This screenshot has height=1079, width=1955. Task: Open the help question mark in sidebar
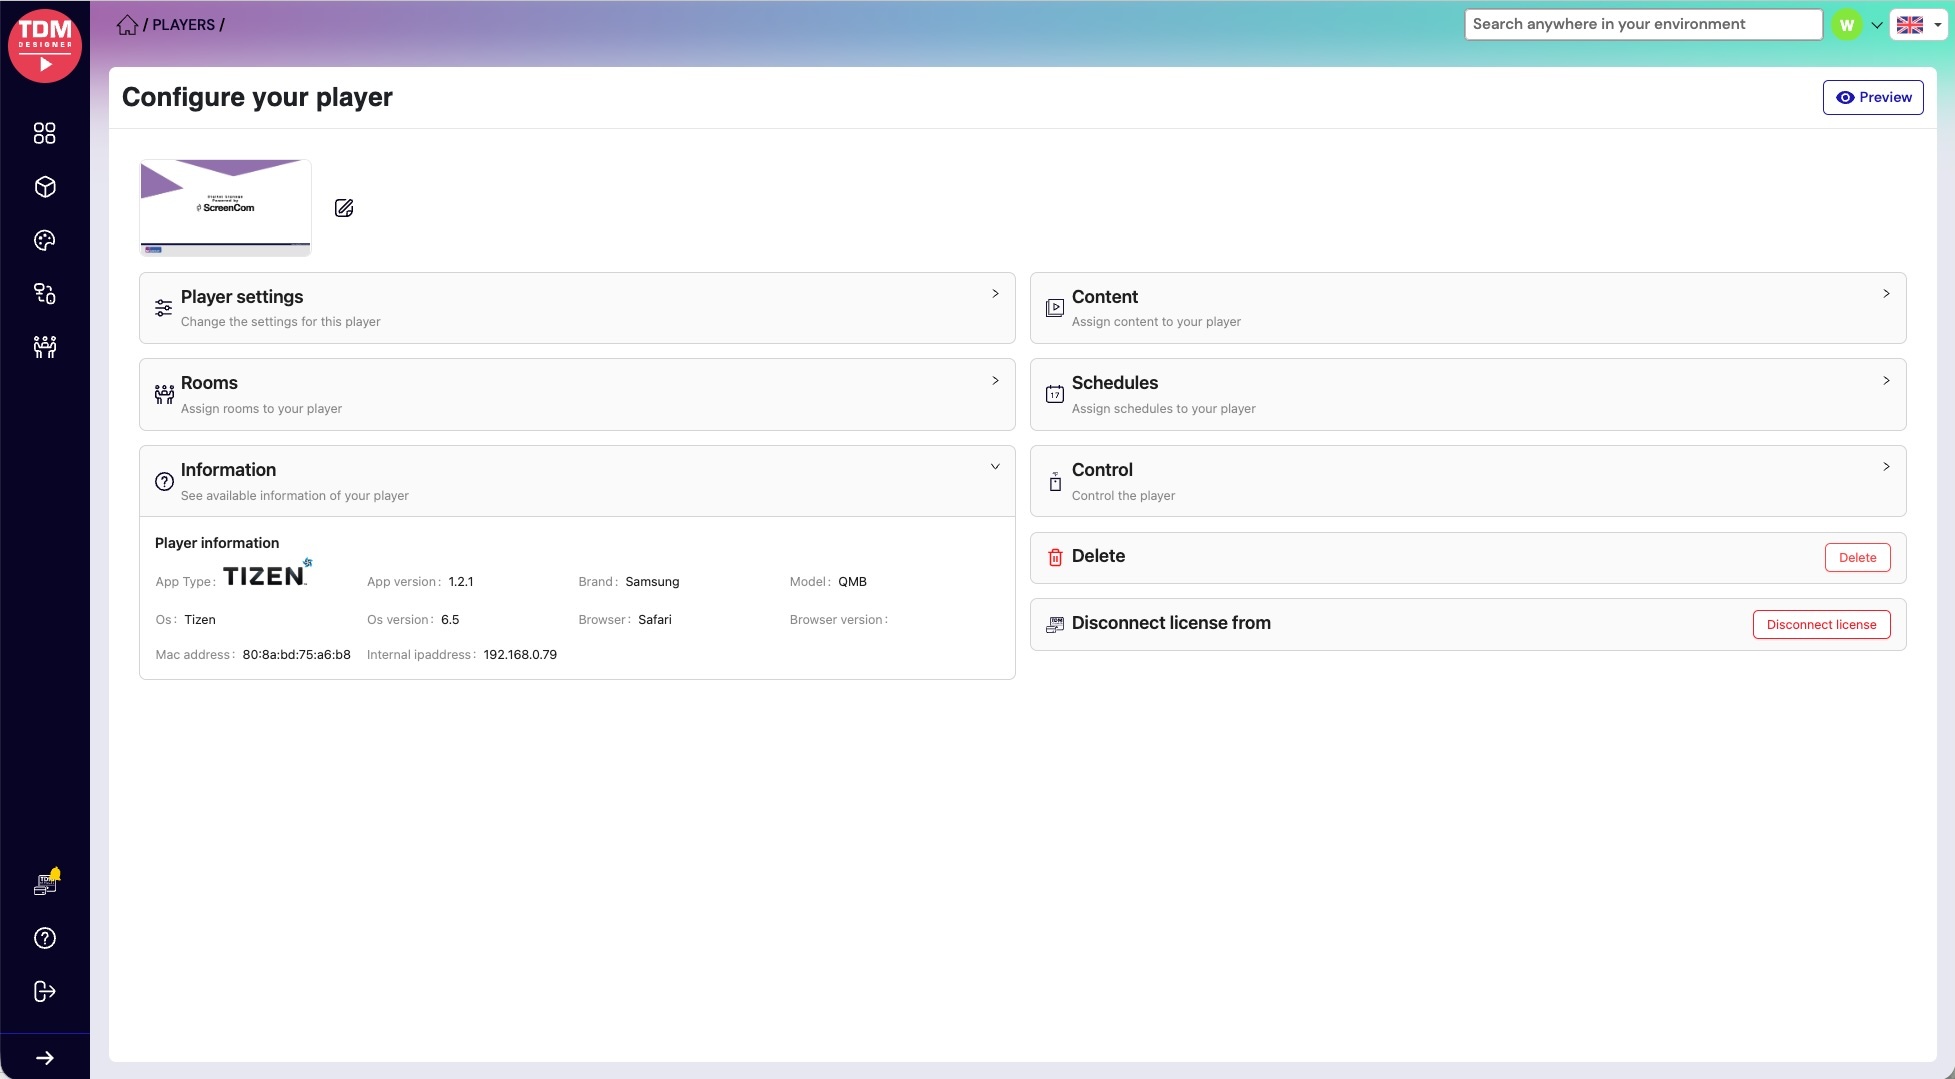coord(45,938)
